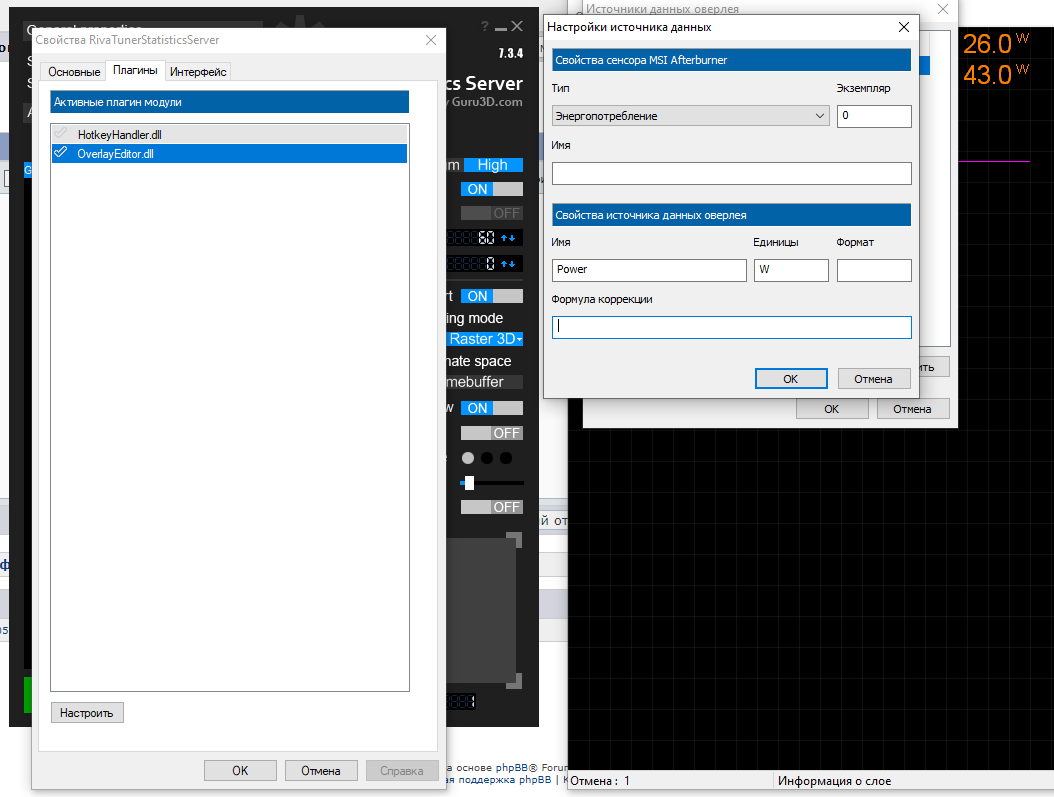Image resolution: width=1054 pixels, height=797 pixels.
Task: Open the Тип dropdown showing Энергопотребление
Action: [690, 116]
